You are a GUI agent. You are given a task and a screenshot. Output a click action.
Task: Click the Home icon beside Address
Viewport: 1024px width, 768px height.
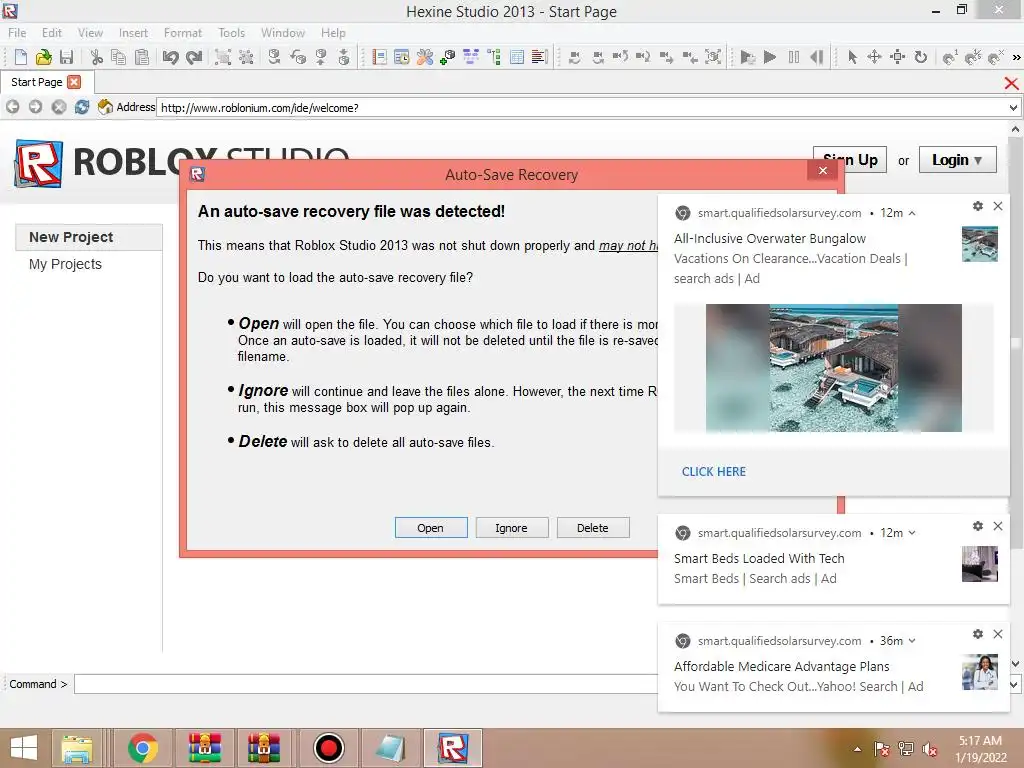104,106
